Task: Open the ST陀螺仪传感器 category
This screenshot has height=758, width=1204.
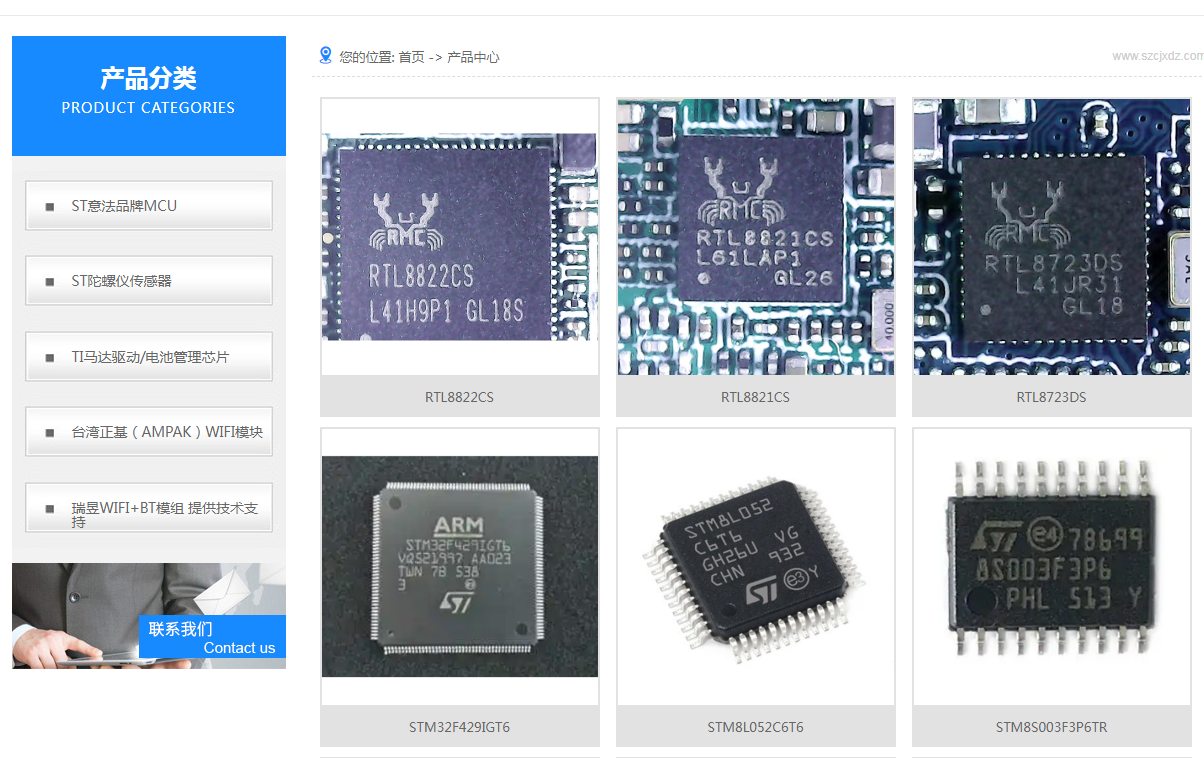Action: click(149, 281)
